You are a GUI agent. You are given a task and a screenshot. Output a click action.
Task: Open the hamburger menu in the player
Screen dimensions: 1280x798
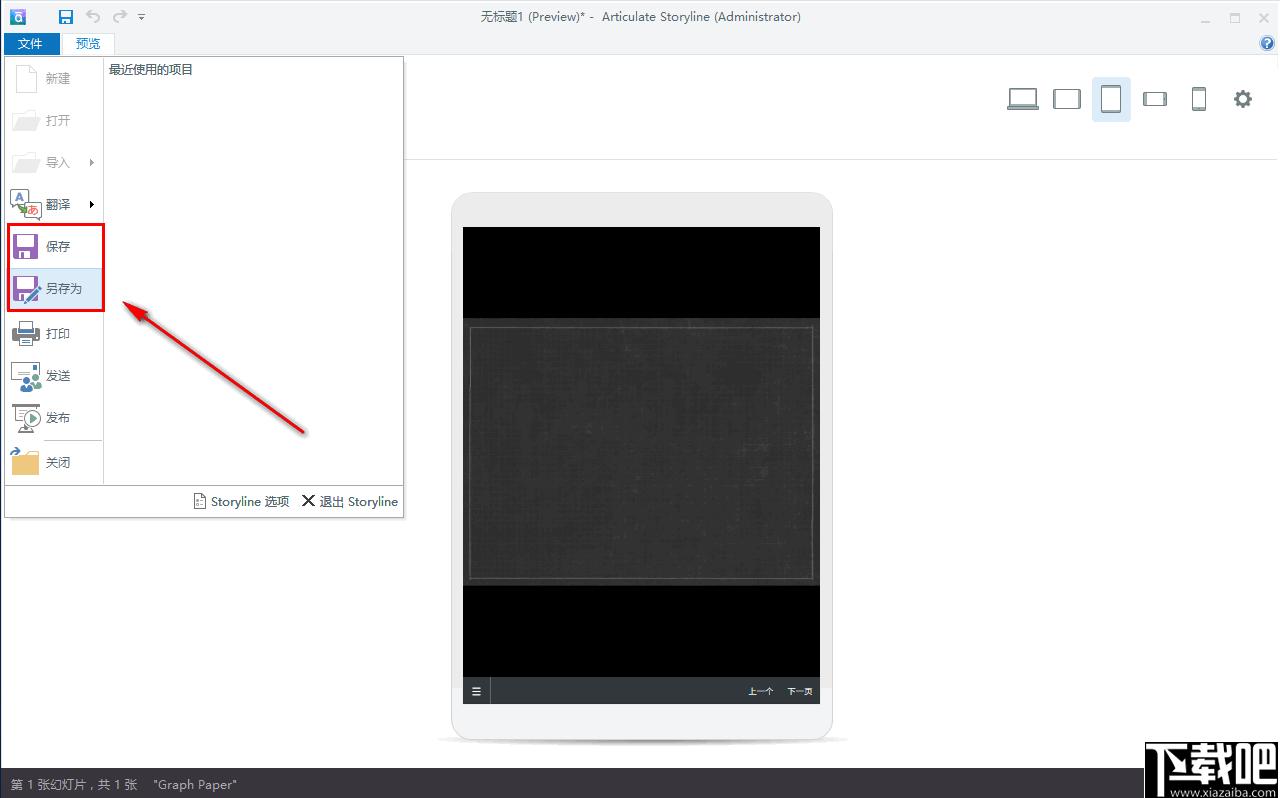coord(476,691)
